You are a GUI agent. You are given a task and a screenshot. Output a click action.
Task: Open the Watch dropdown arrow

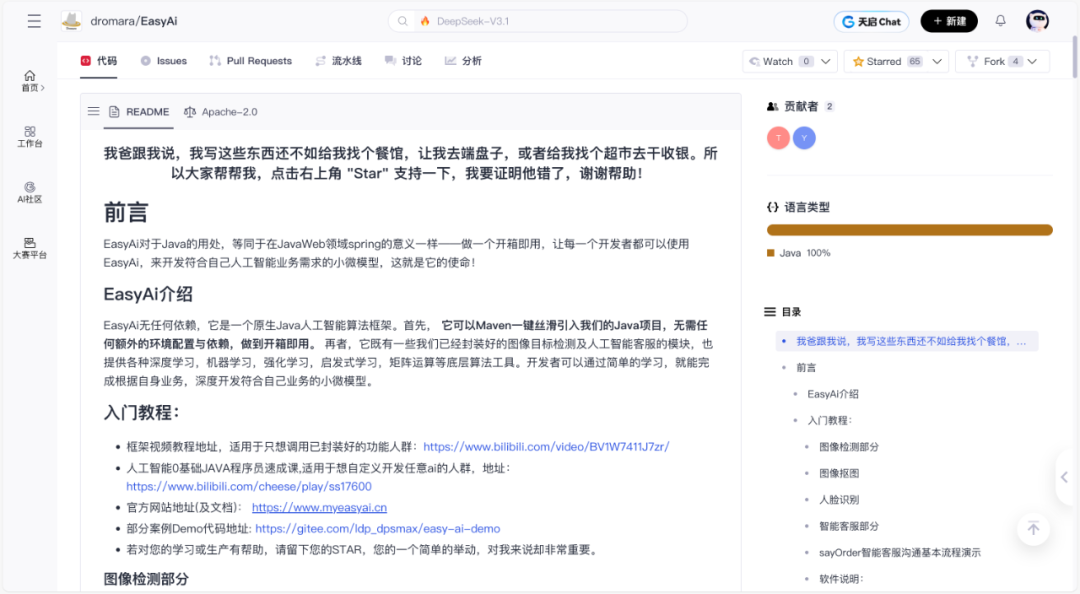point(826,61)
